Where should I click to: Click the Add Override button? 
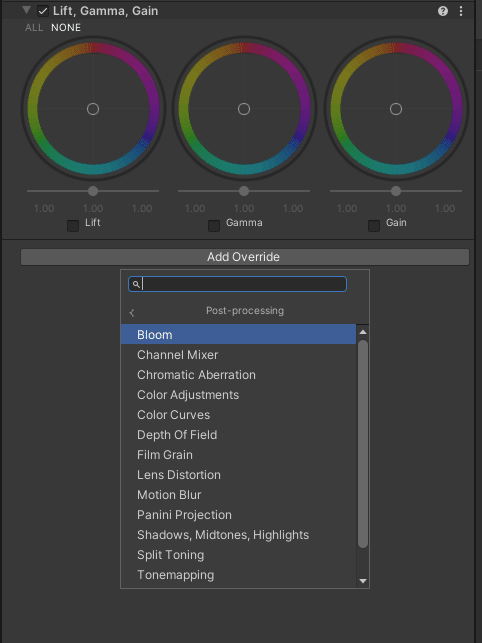[245, 257]
